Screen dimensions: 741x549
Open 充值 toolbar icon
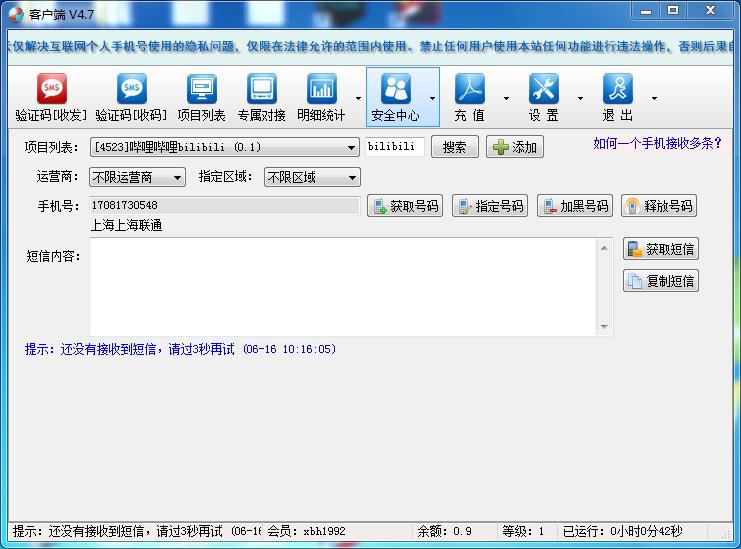coord(470,88)
